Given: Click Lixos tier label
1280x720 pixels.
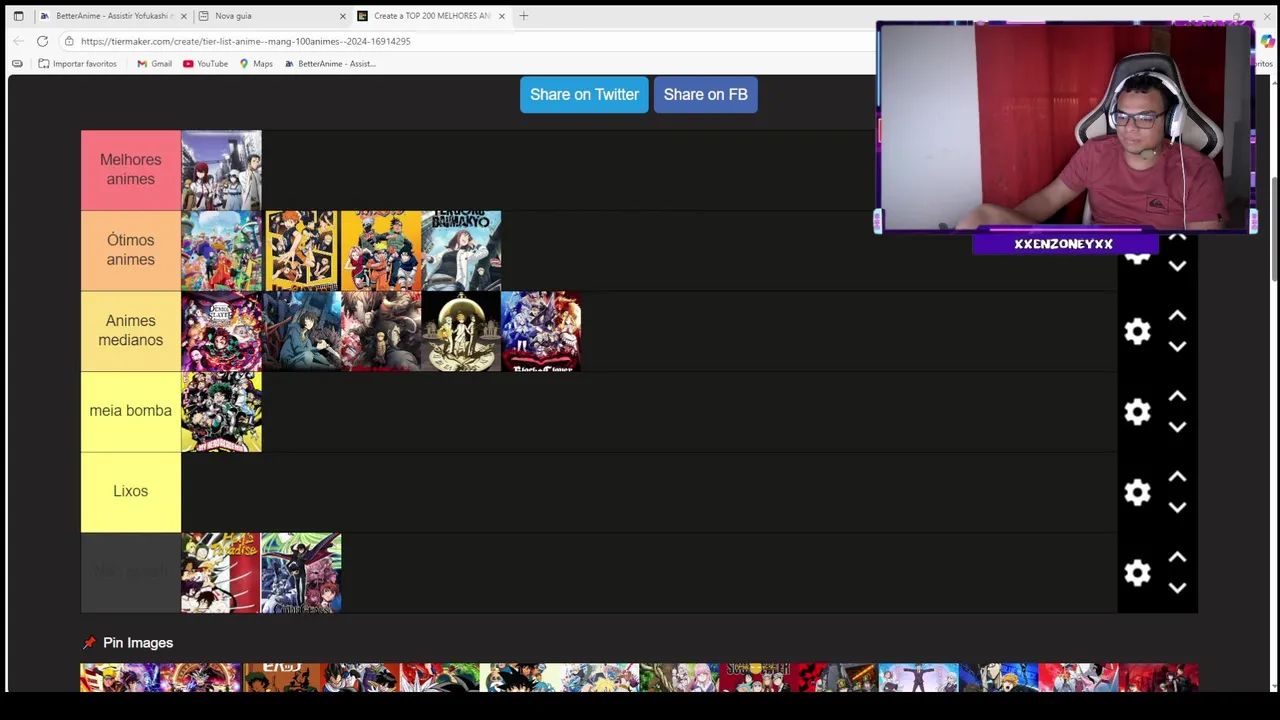Looking at the screenshot, I should click(x=130, y=491).
